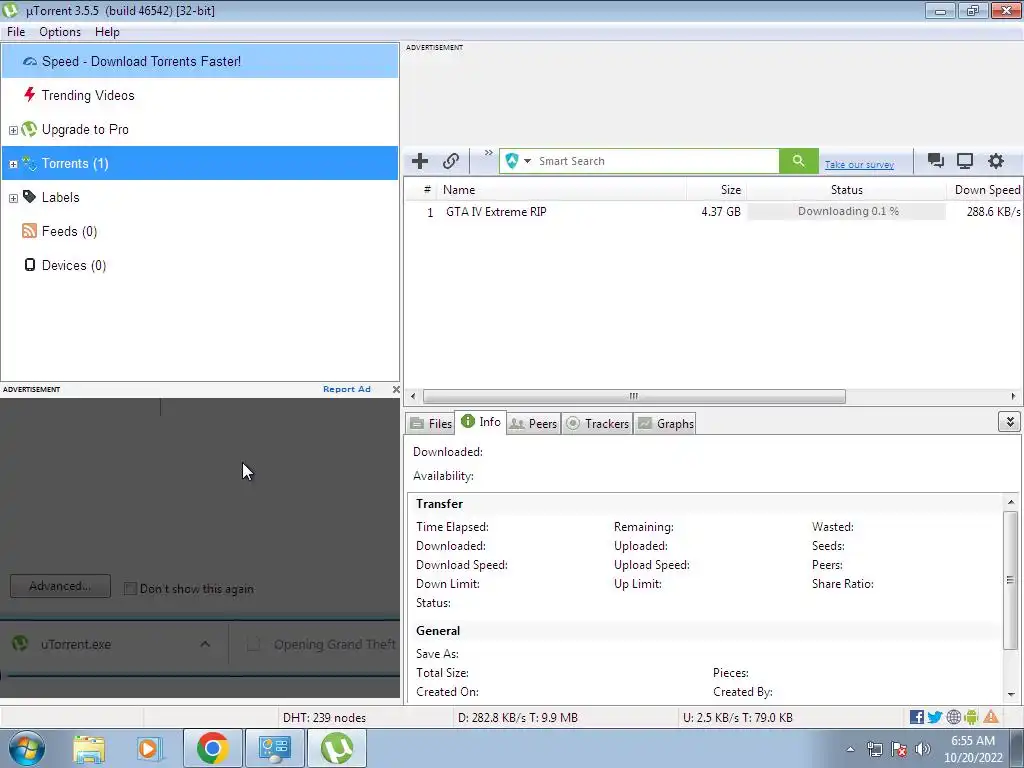Expand the Upgrade to Pro tree node
1024x768 pixels.
tap(13, 130)
